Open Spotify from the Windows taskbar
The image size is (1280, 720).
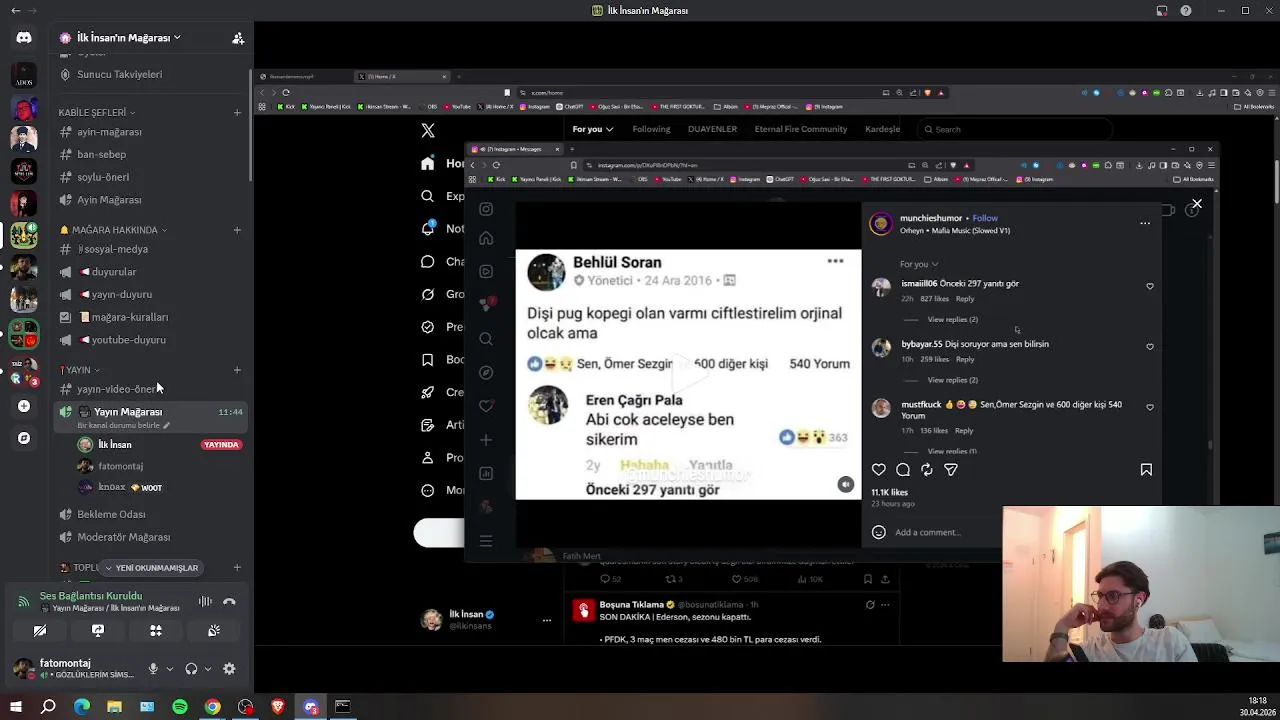[x=180, y=707]
